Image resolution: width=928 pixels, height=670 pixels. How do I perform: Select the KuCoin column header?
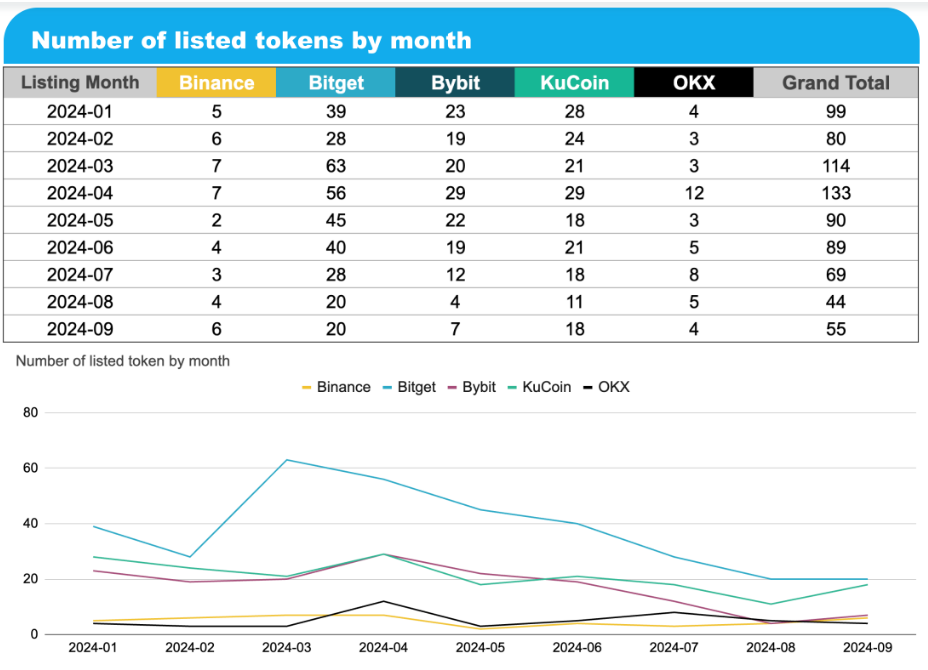coord(574,83)
